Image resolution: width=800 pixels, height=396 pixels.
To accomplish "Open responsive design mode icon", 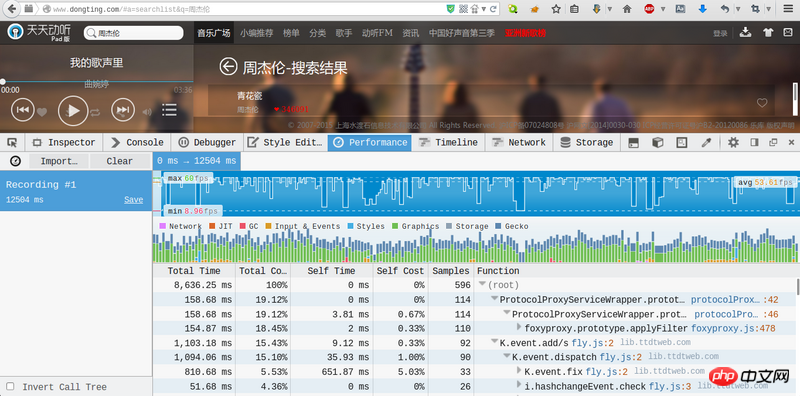I will point(682,143).
